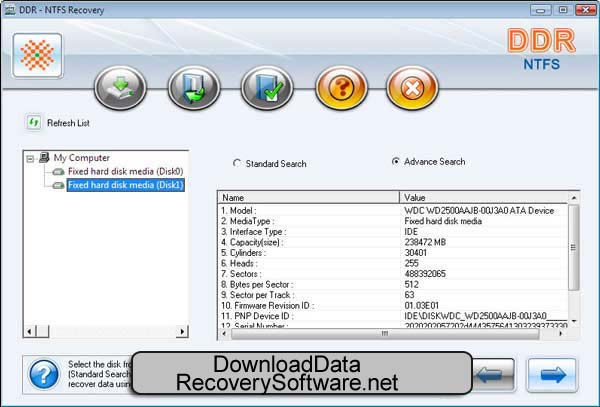Click the book with checkmark toolbar button

267,88
